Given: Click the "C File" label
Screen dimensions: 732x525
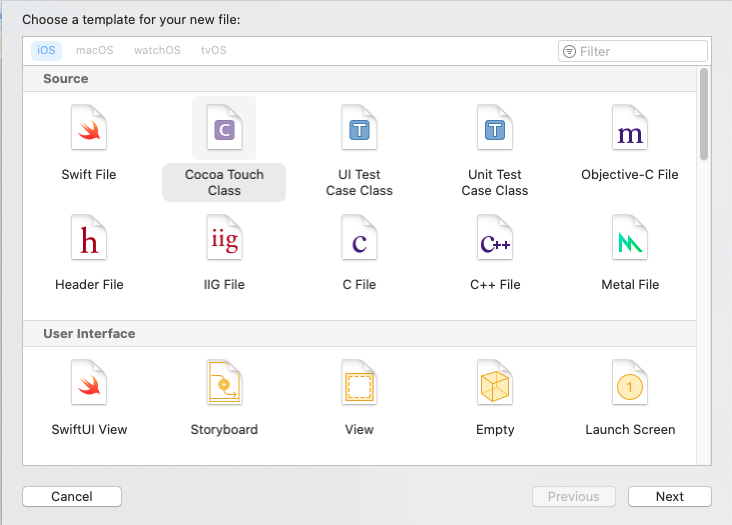Looking at the screenshot, I should (x=359, y=285).
